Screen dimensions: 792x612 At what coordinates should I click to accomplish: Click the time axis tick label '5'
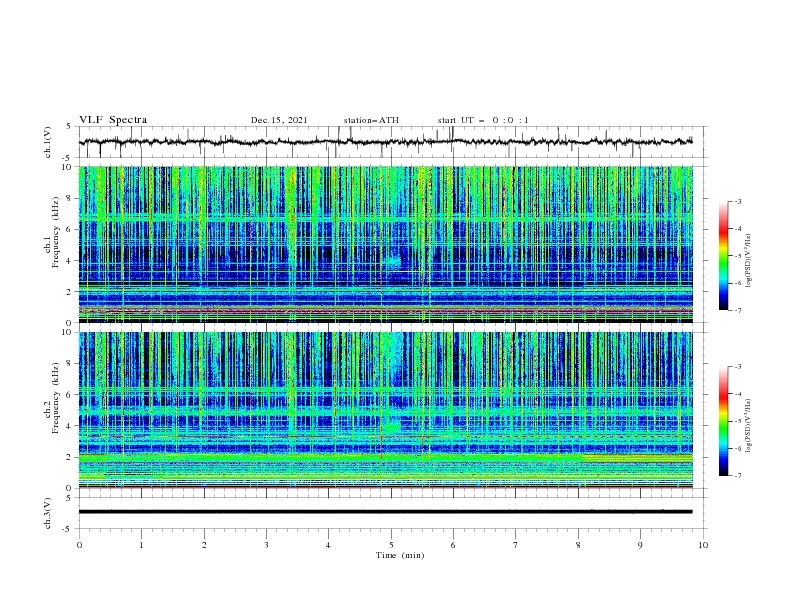coord(391,545)
